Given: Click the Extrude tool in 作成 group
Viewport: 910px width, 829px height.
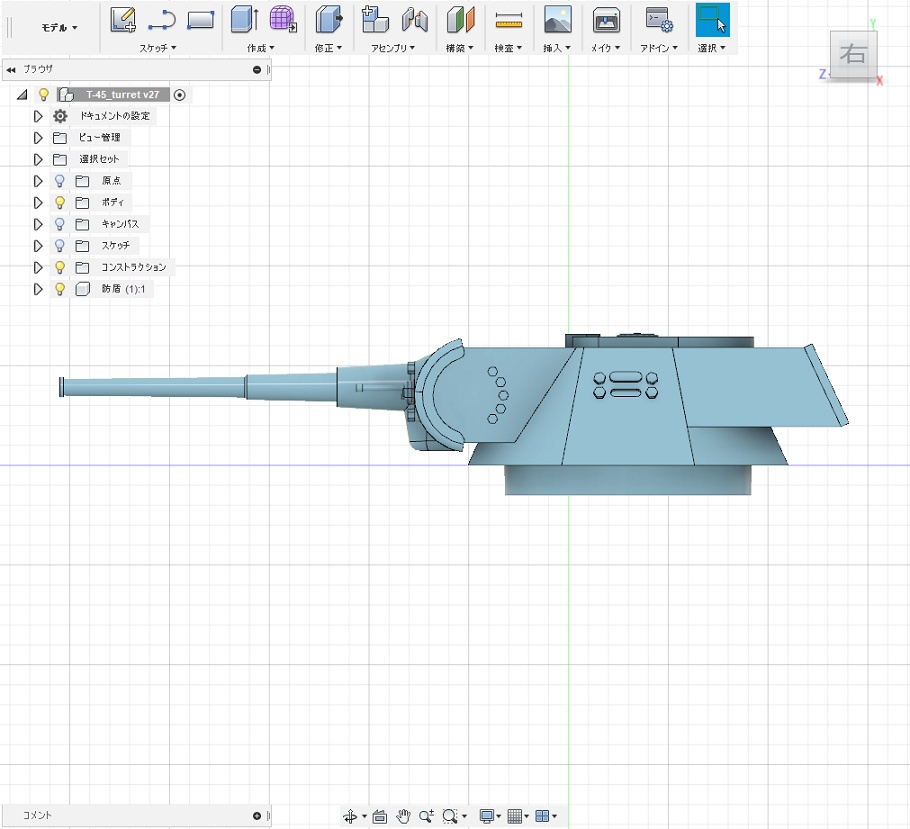Looking at the screenshot, I should pyautogui.click(x=243, y=19).
